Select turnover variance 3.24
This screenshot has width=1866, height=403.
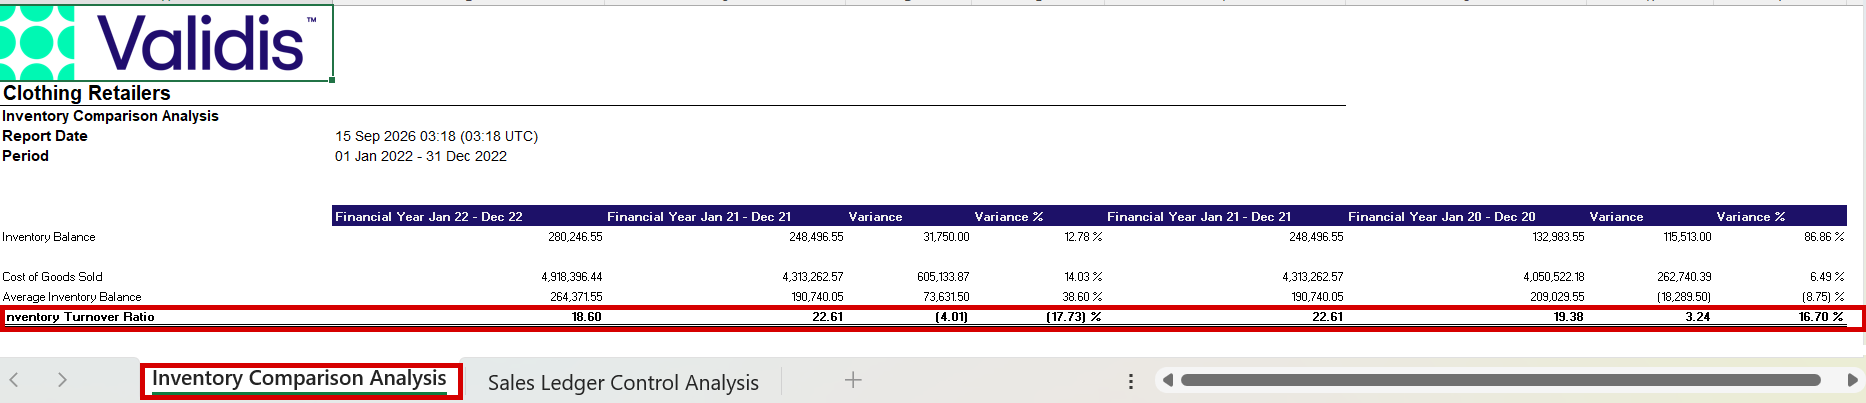[x=1698, y=317]
